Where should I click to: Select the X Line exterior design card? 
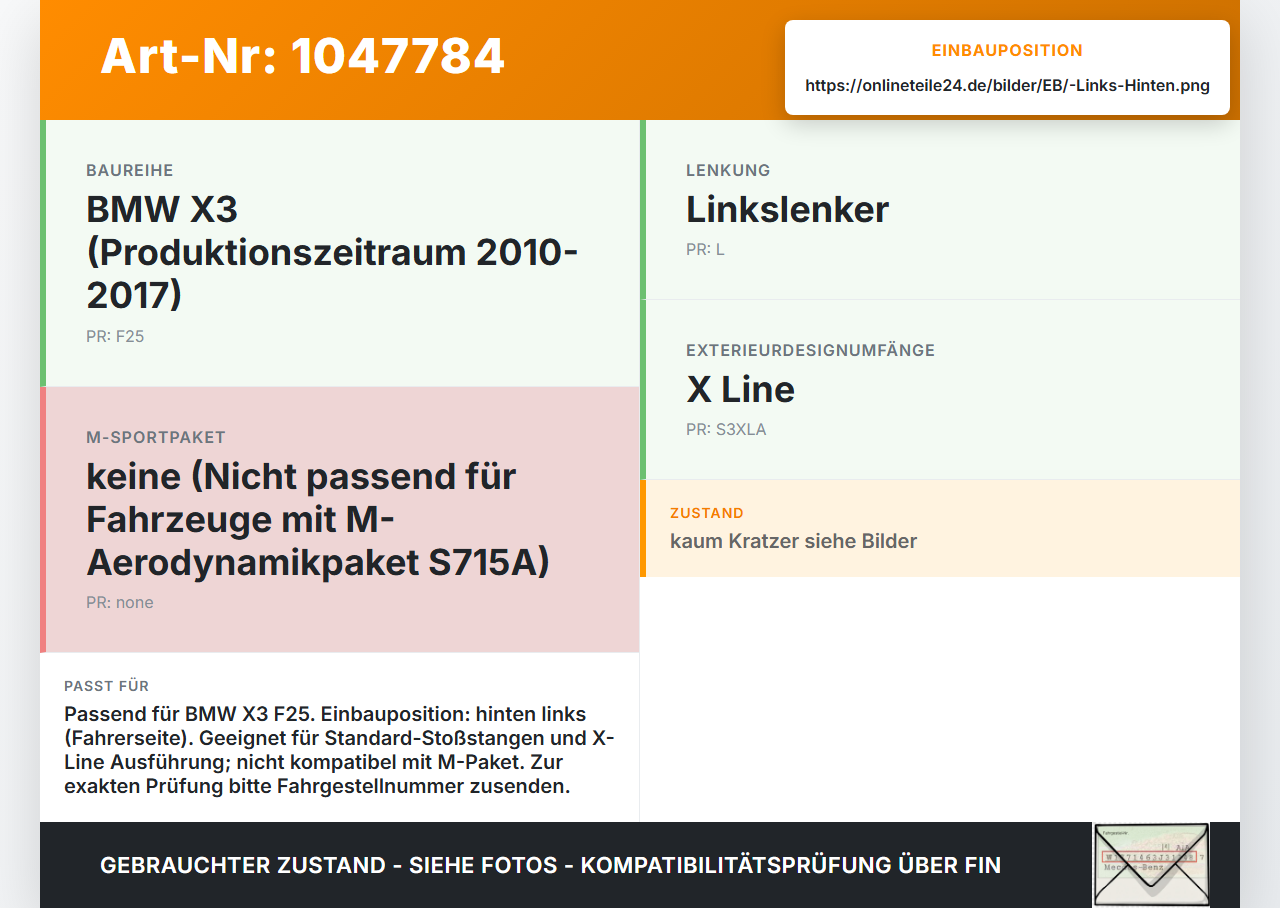coord(940,390)
